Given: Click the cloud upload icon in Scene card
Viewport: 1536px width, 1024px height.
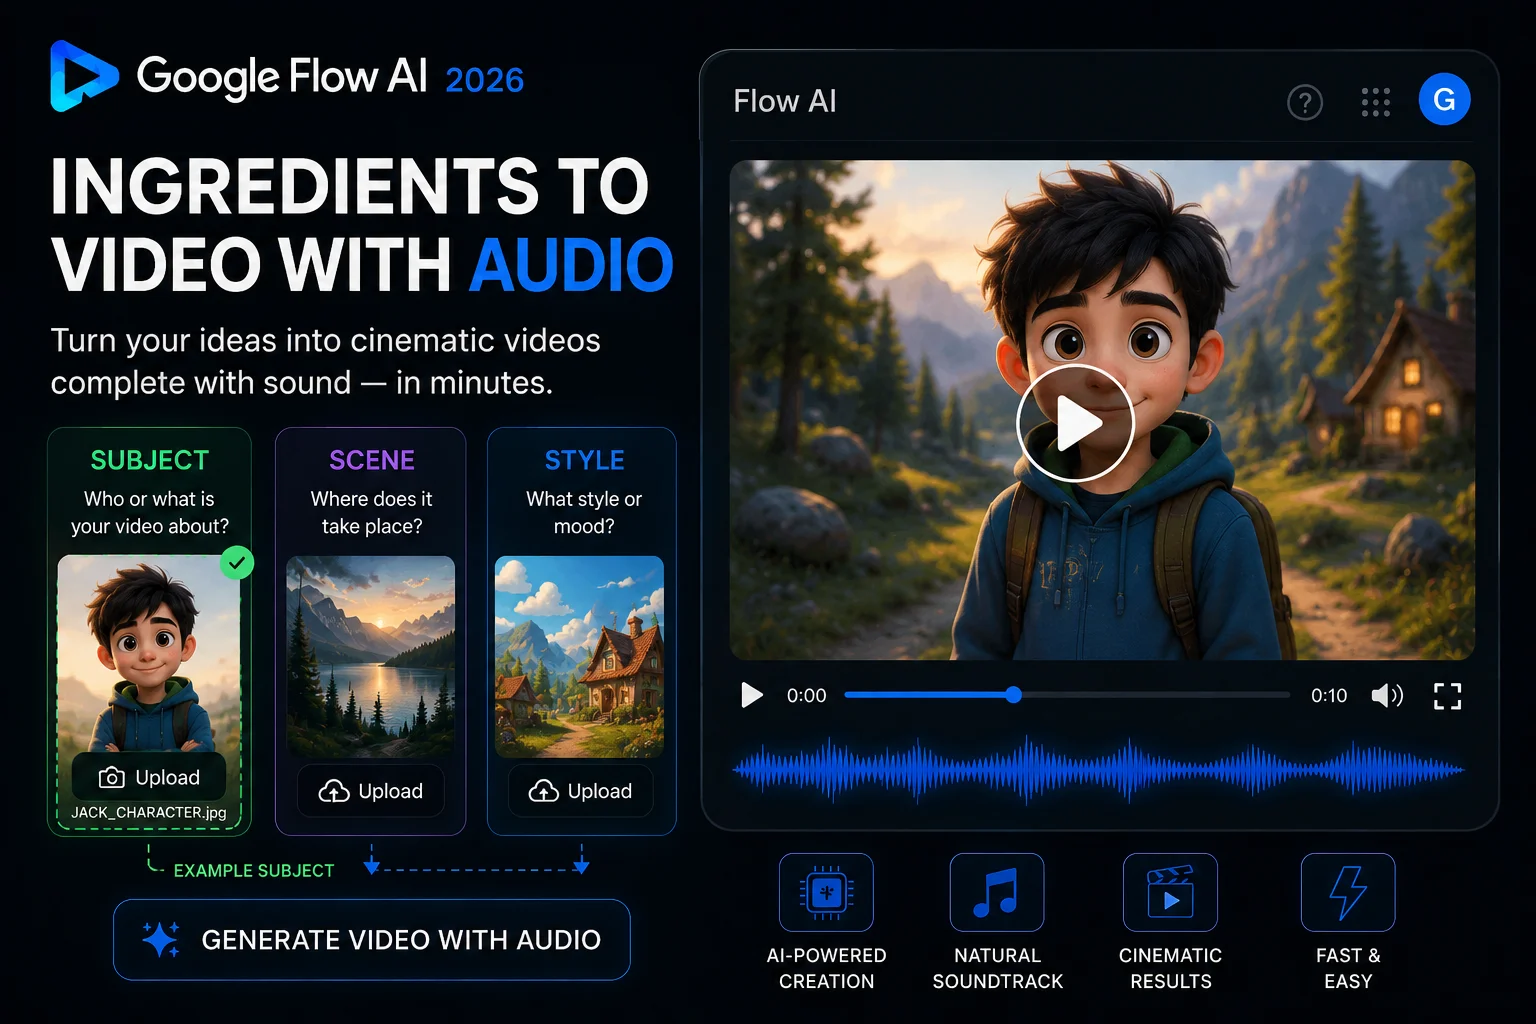Looking at the screenshot, I should pyautogui.click(x=334, y=792).
